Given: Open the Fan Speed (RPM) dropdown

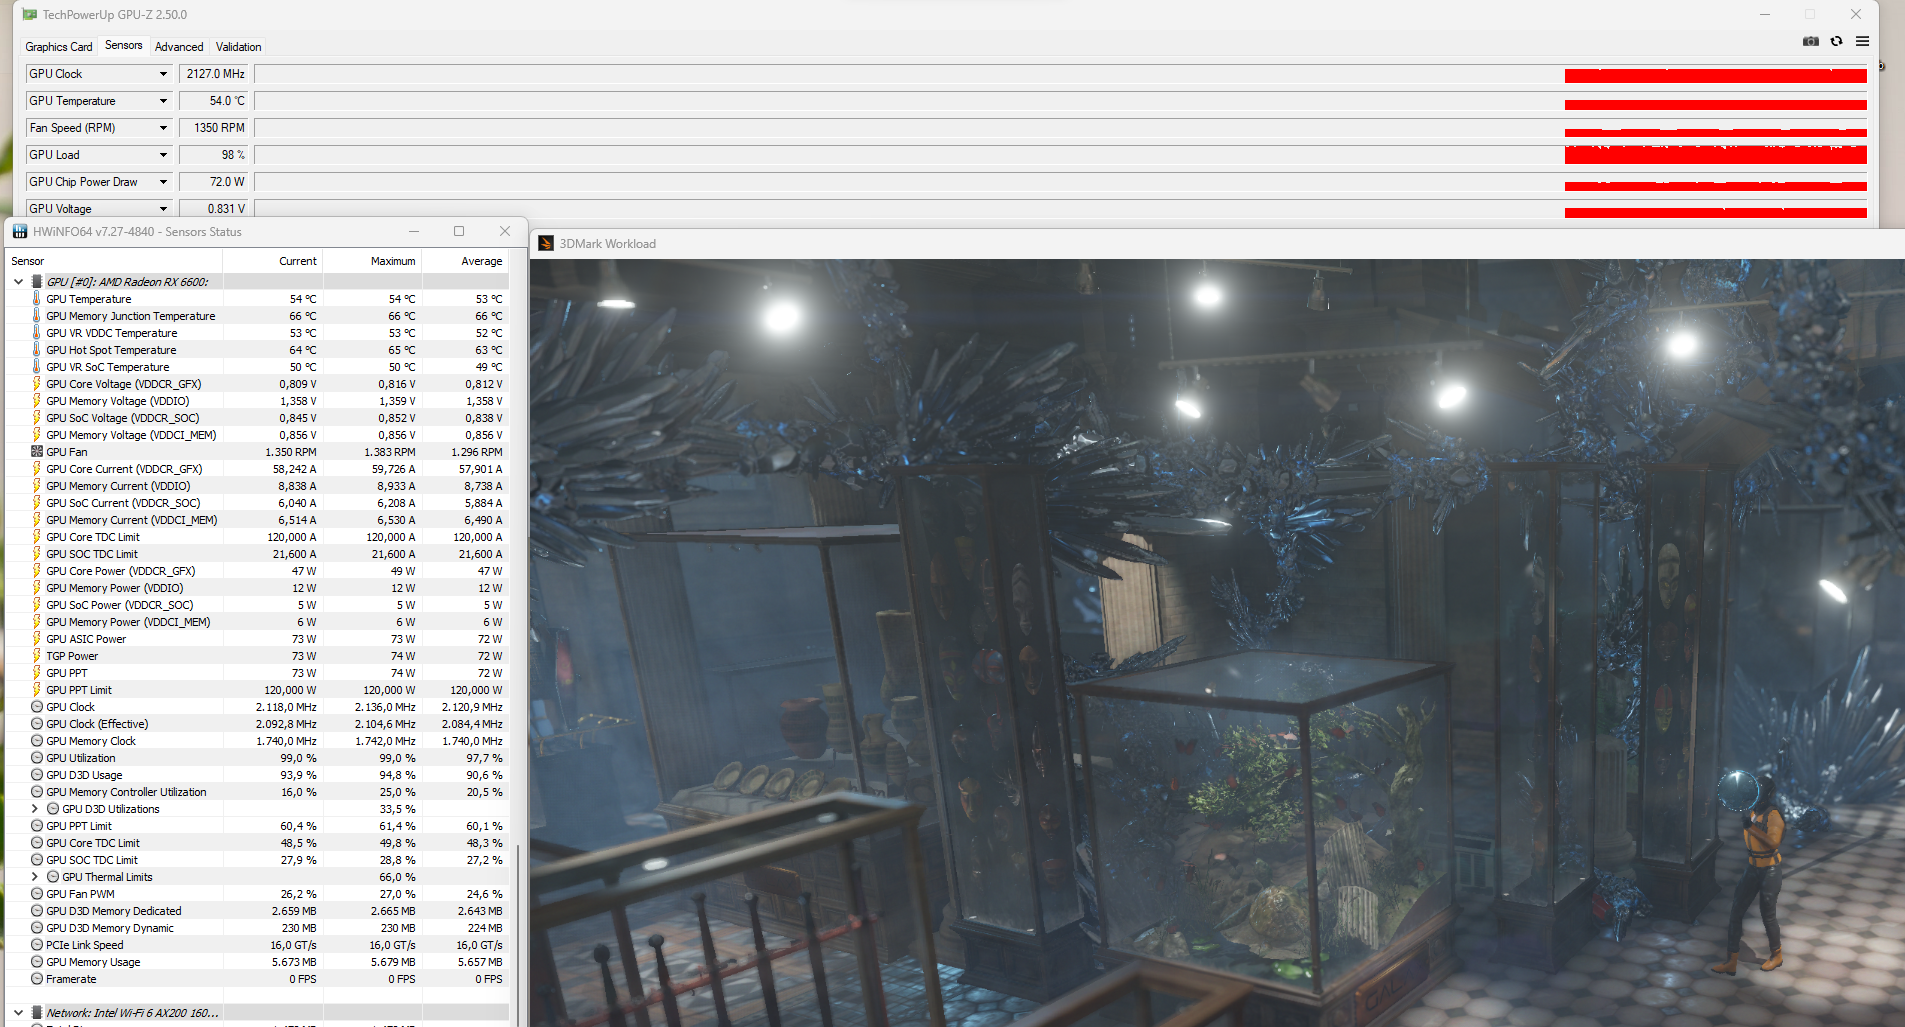Looking at the screenshot, I should tap(163, 128).
